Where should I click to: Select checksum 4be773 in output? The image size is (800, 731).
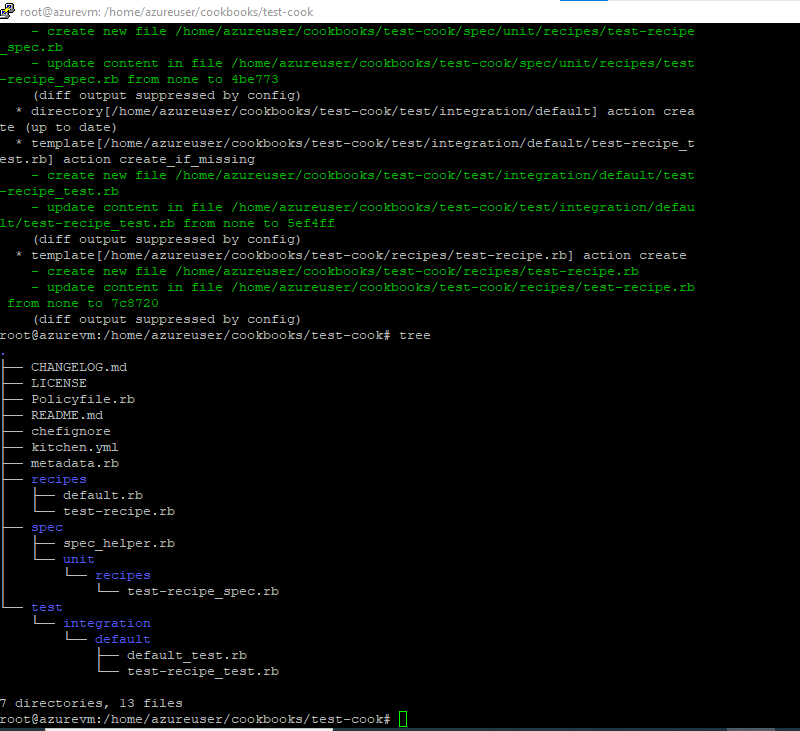pos(255,79)
